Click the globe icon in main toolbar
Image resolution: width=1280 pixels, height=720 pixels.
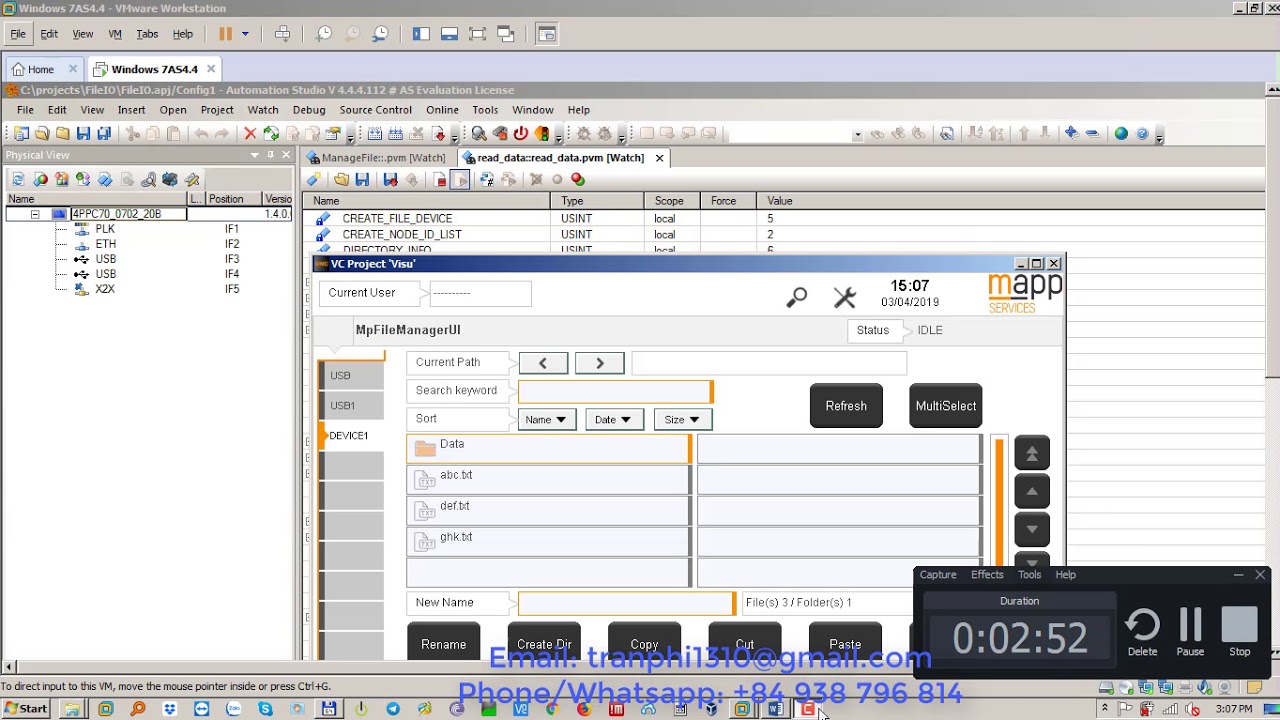[x=1121, y=133]
